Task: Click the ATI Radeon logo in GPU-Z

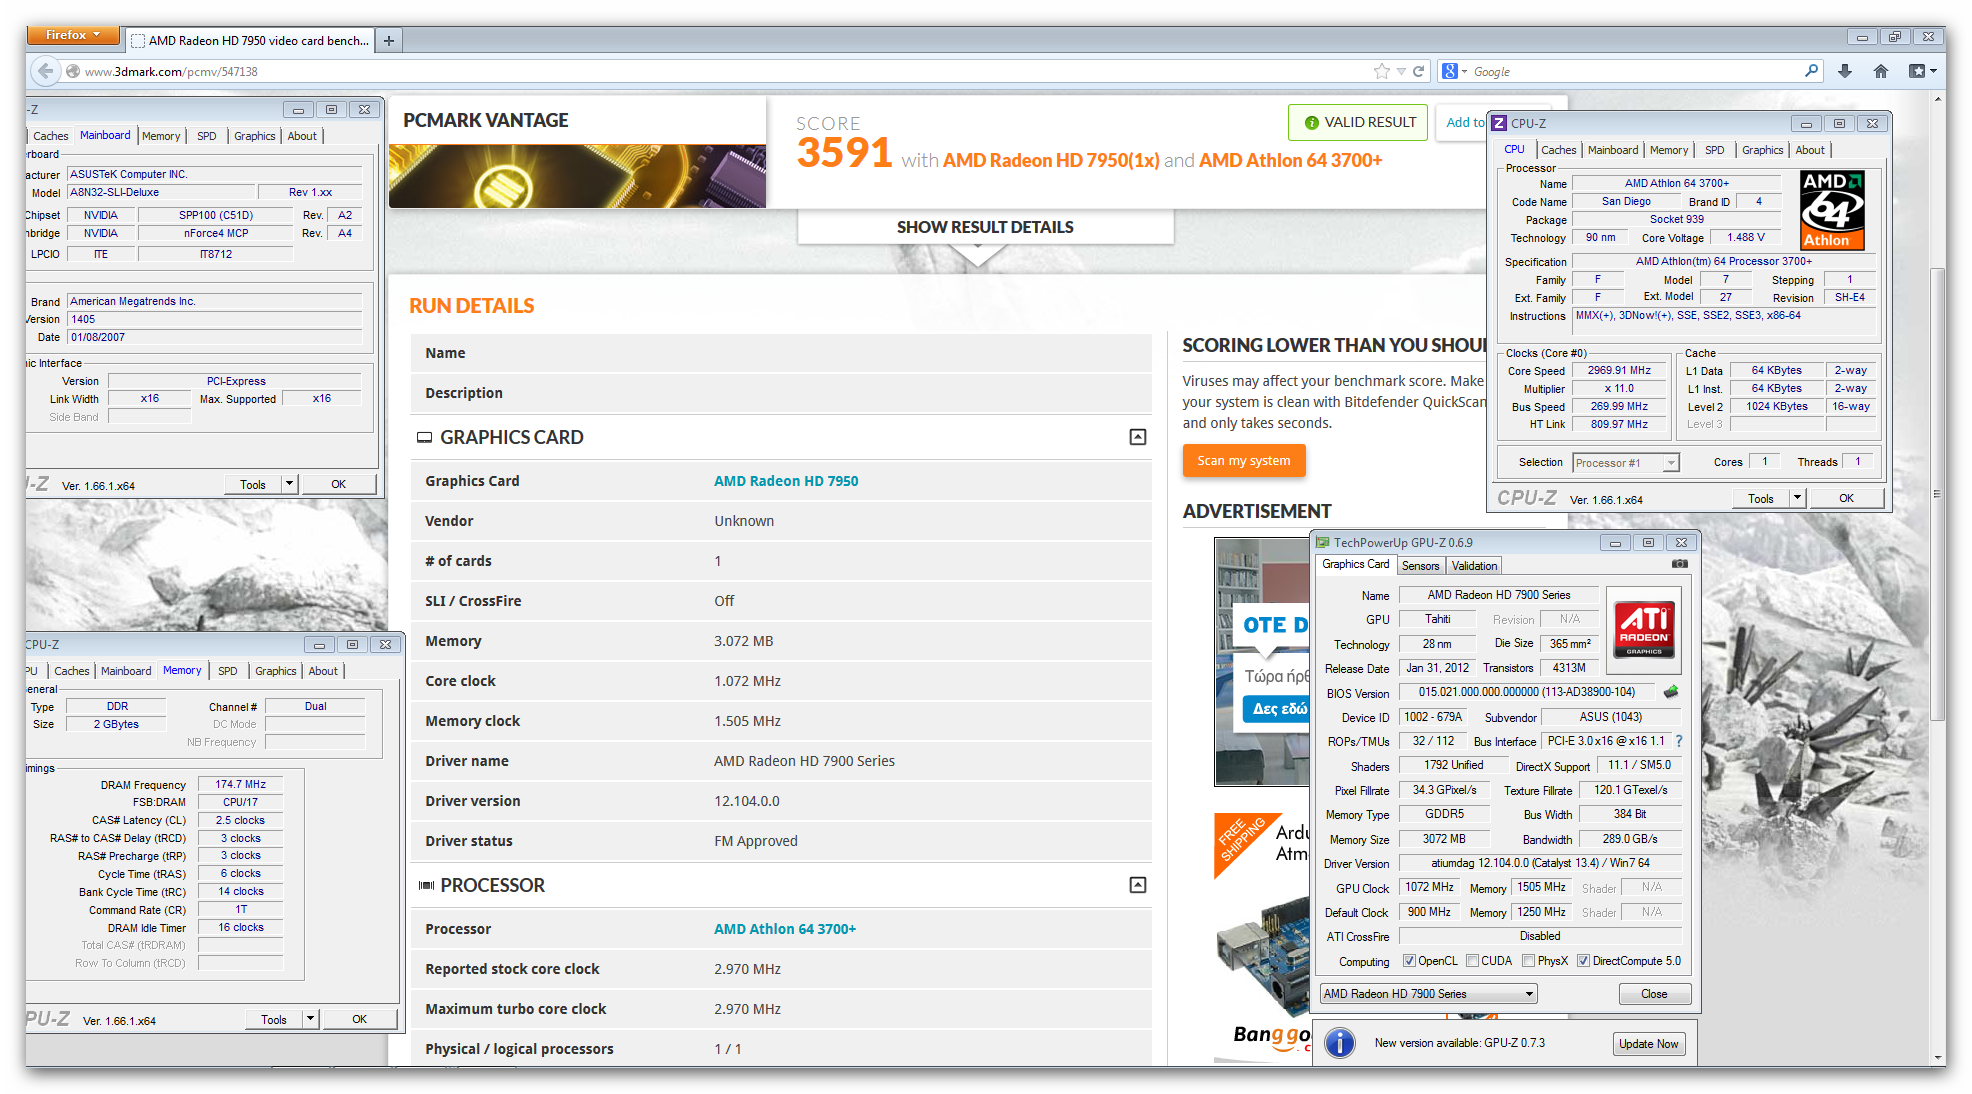Action: tap(1644, 629)
